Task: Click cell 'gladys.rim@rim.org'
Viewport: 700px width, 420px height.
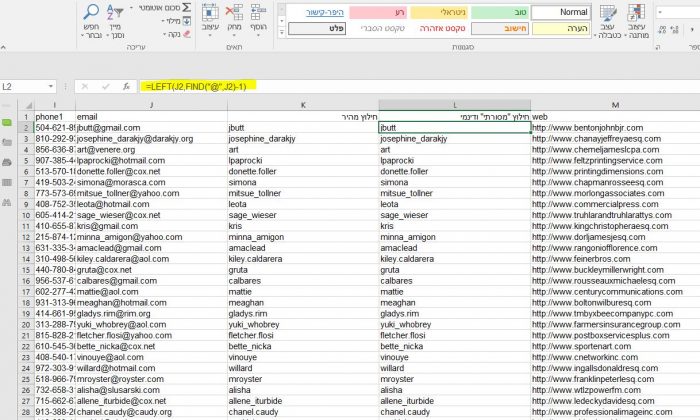Action: [x=151, y=314]
